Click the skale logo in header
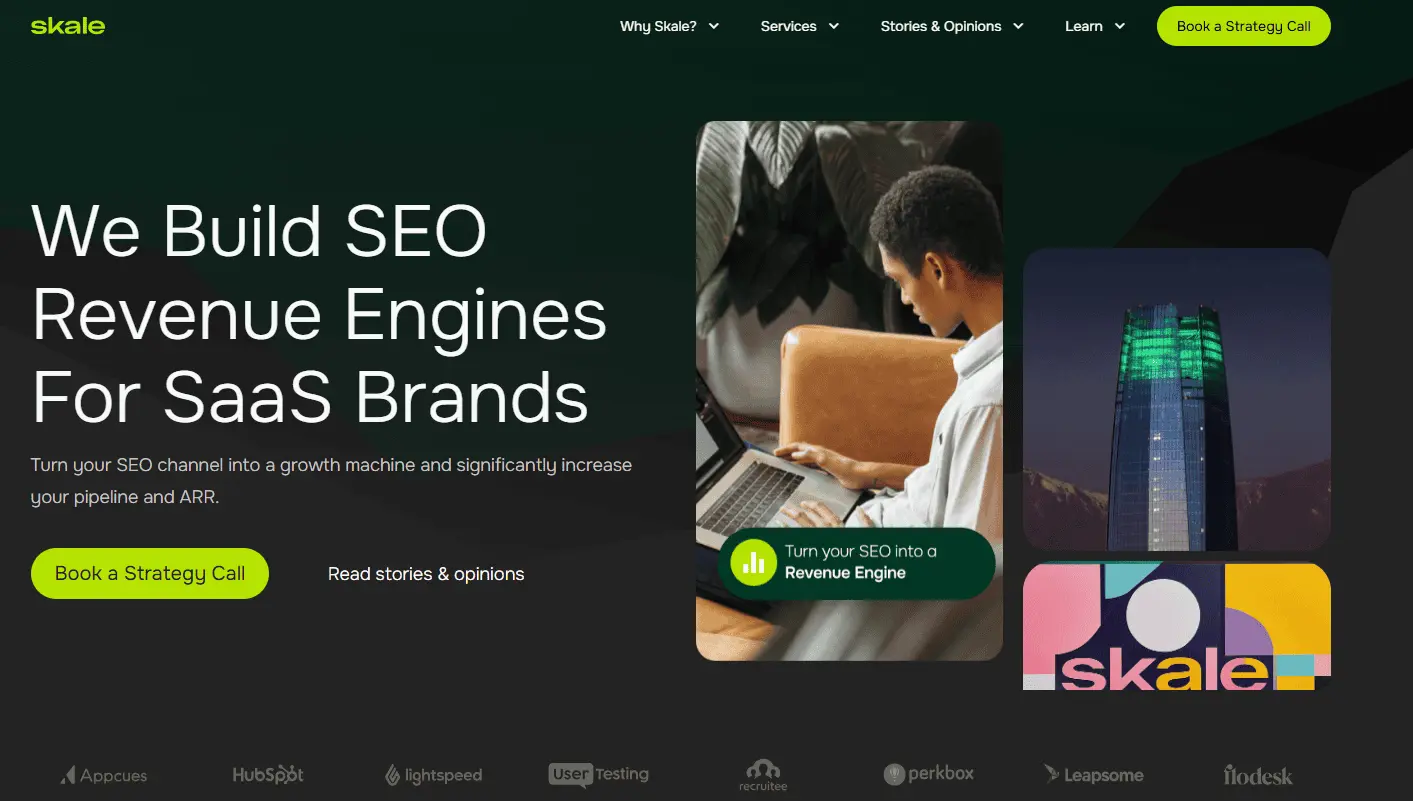1413x801 pixels. (x=67, y=26)
